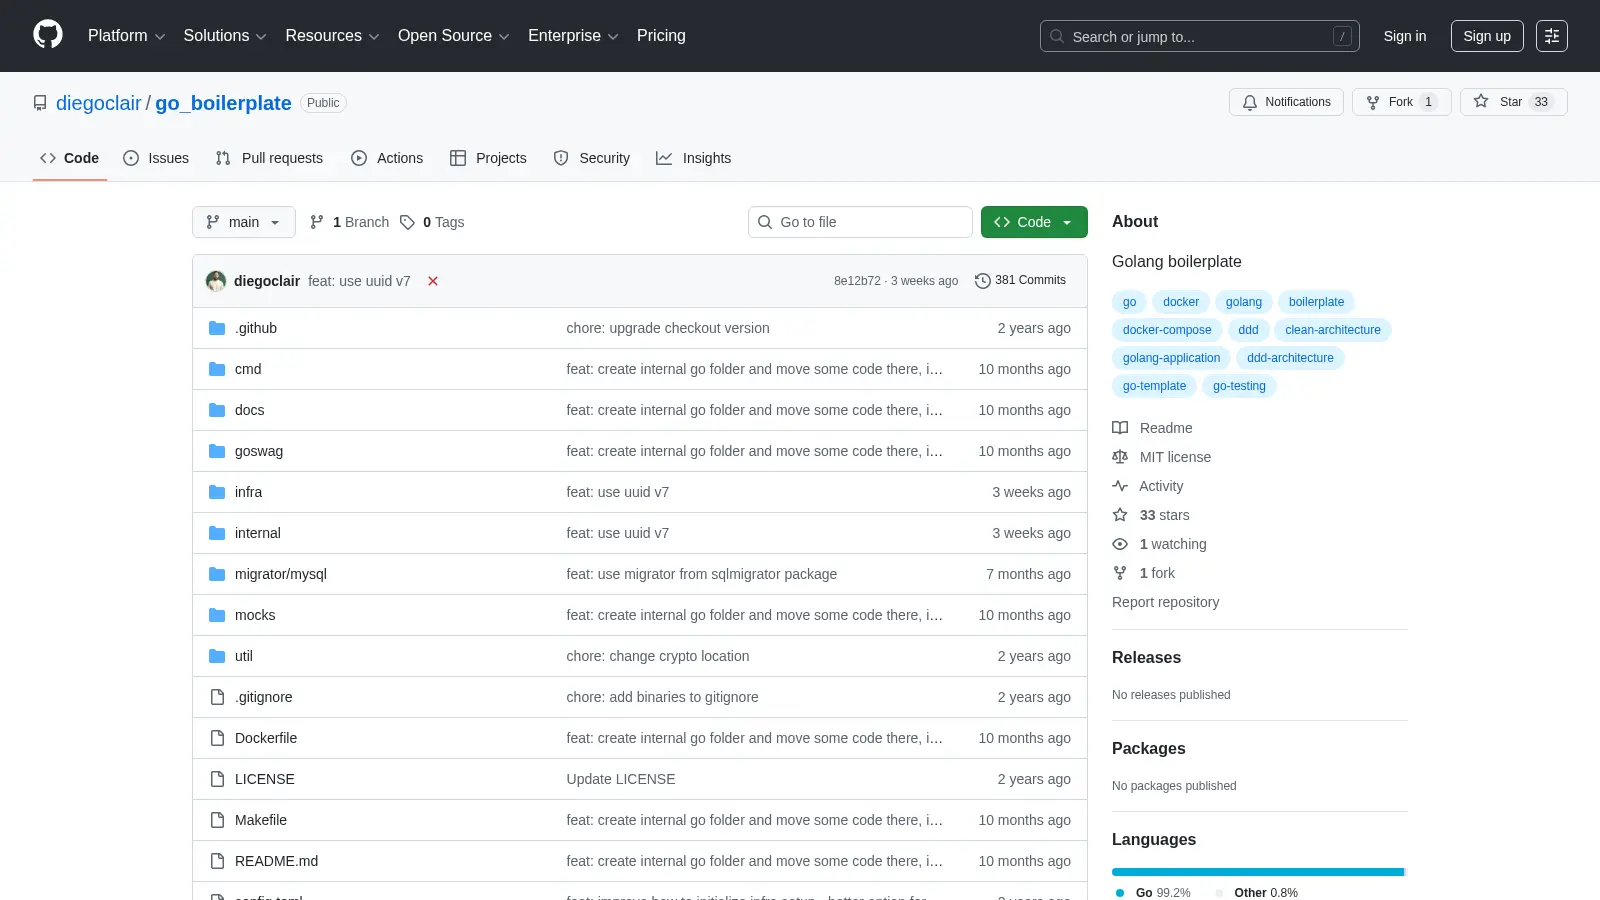1600x900 pixels.
Task: Switch to the Issues tab
Action: 156,158
